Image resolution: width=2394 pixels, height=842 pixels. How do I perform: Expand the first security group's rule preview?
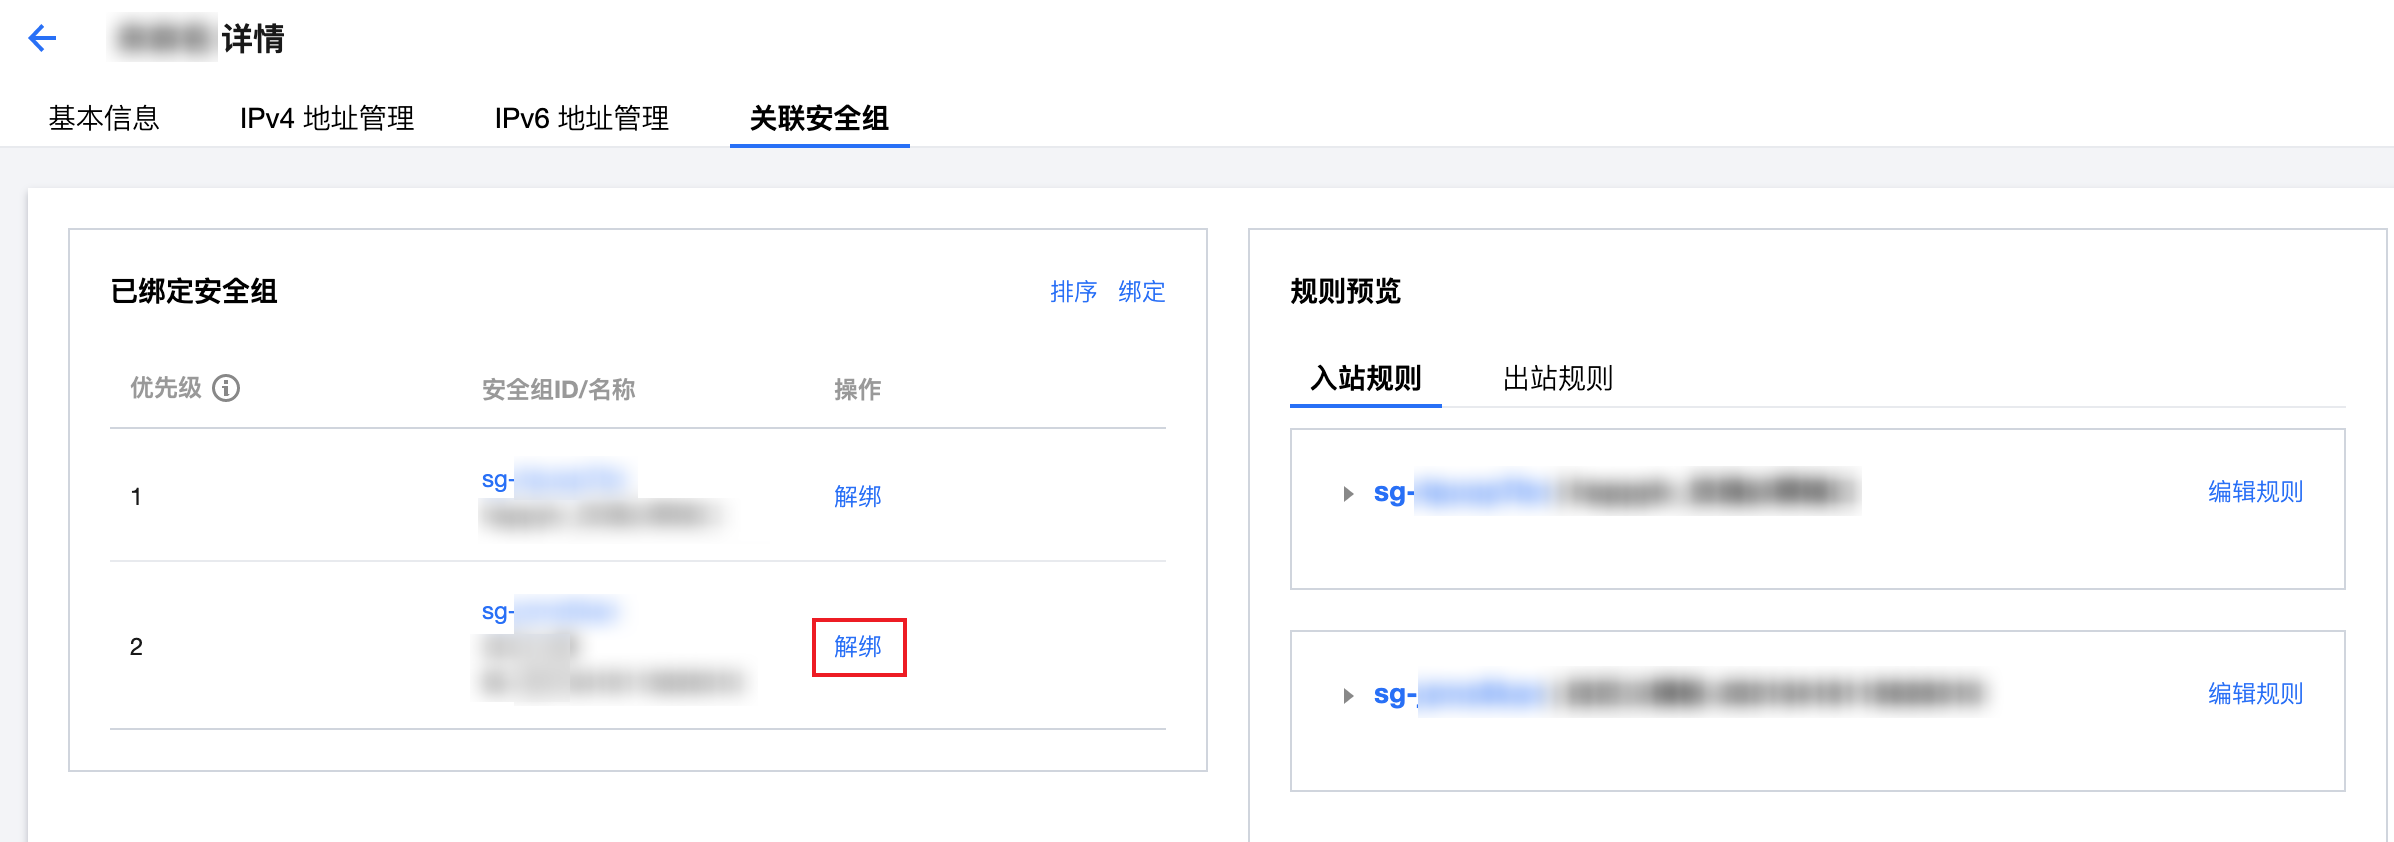(1348, 493)
